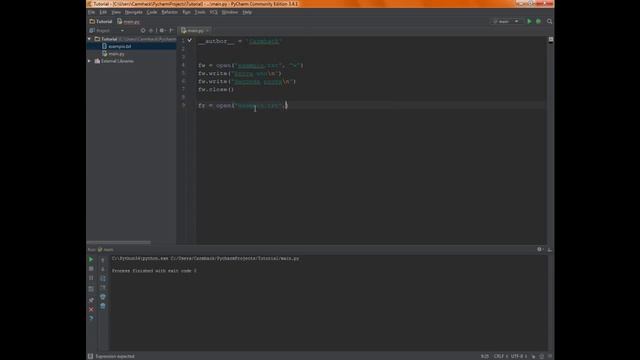Viewport: 640px width, 360px height.
Task: Click the inspection indicator atop the editor scrollbar
Action: [x=551, y=40]
